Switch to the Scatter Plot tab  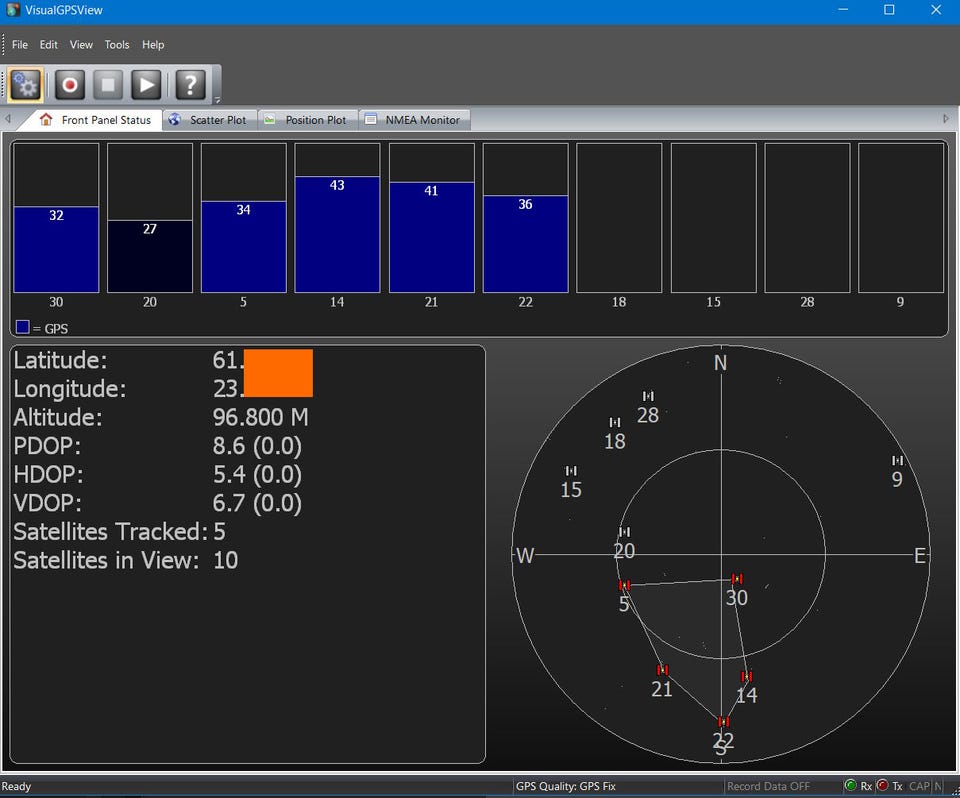[x=209, y=120]
